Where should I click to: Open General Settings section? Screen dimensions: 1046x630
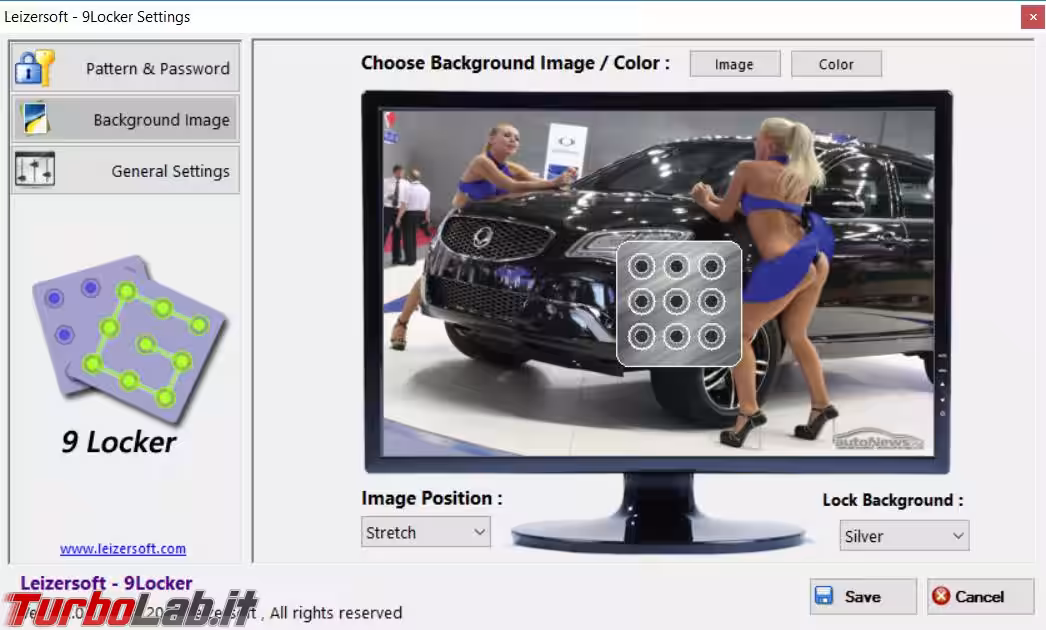point(125,171)
